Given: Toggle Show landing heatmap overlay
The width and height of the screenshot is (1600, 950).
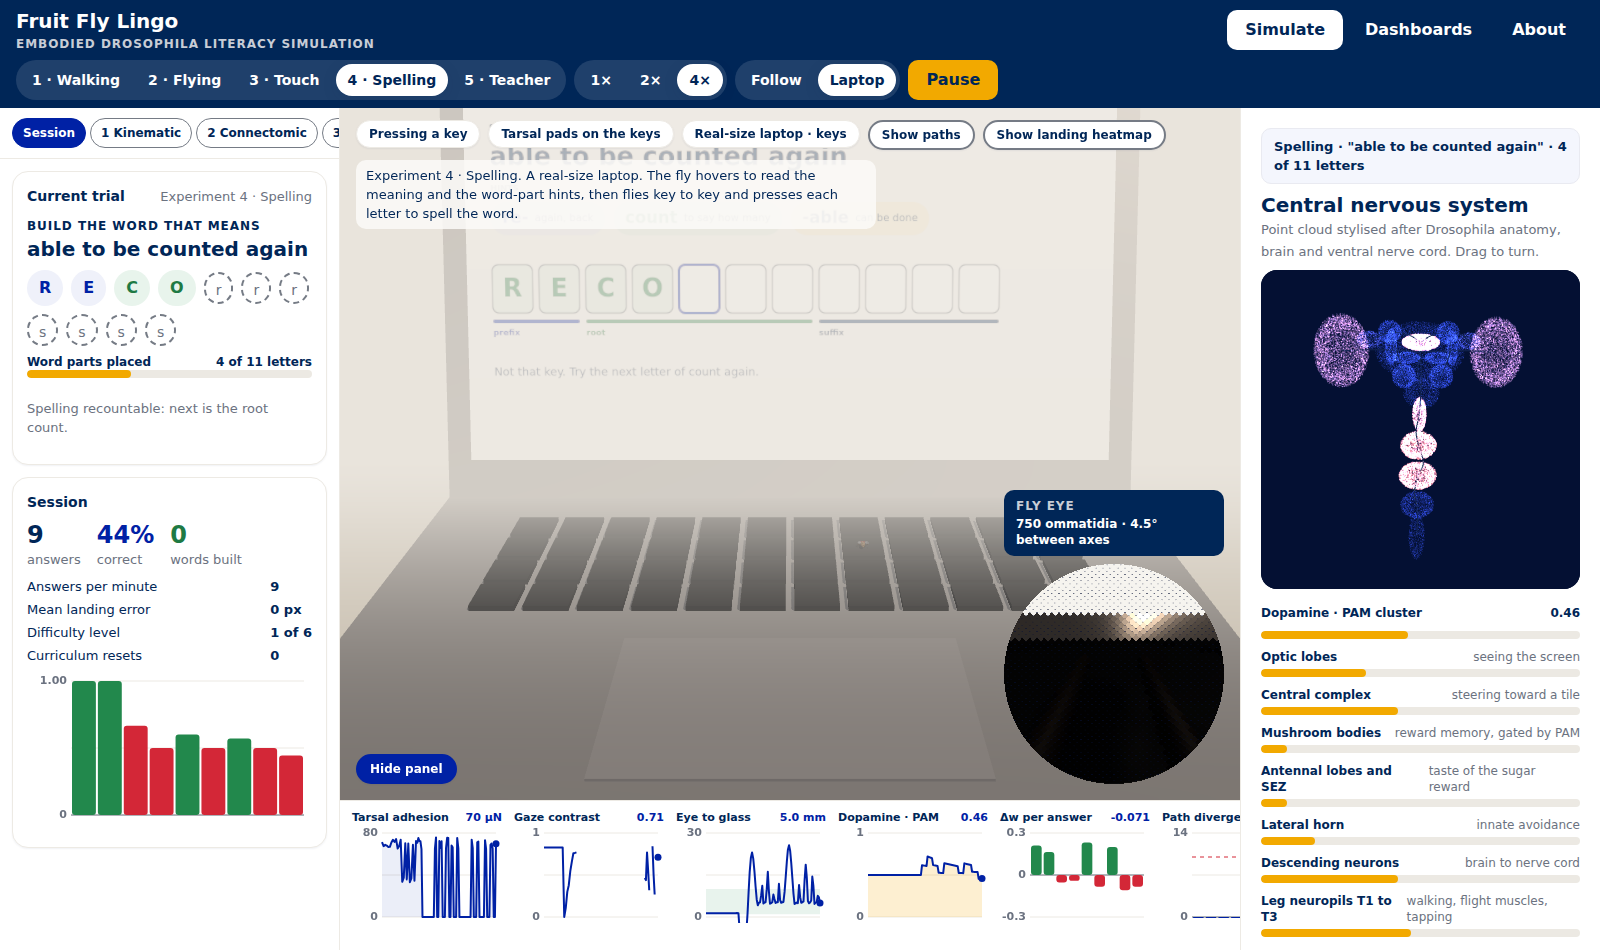Looking at the screenshot, I should pos(1074,135).
